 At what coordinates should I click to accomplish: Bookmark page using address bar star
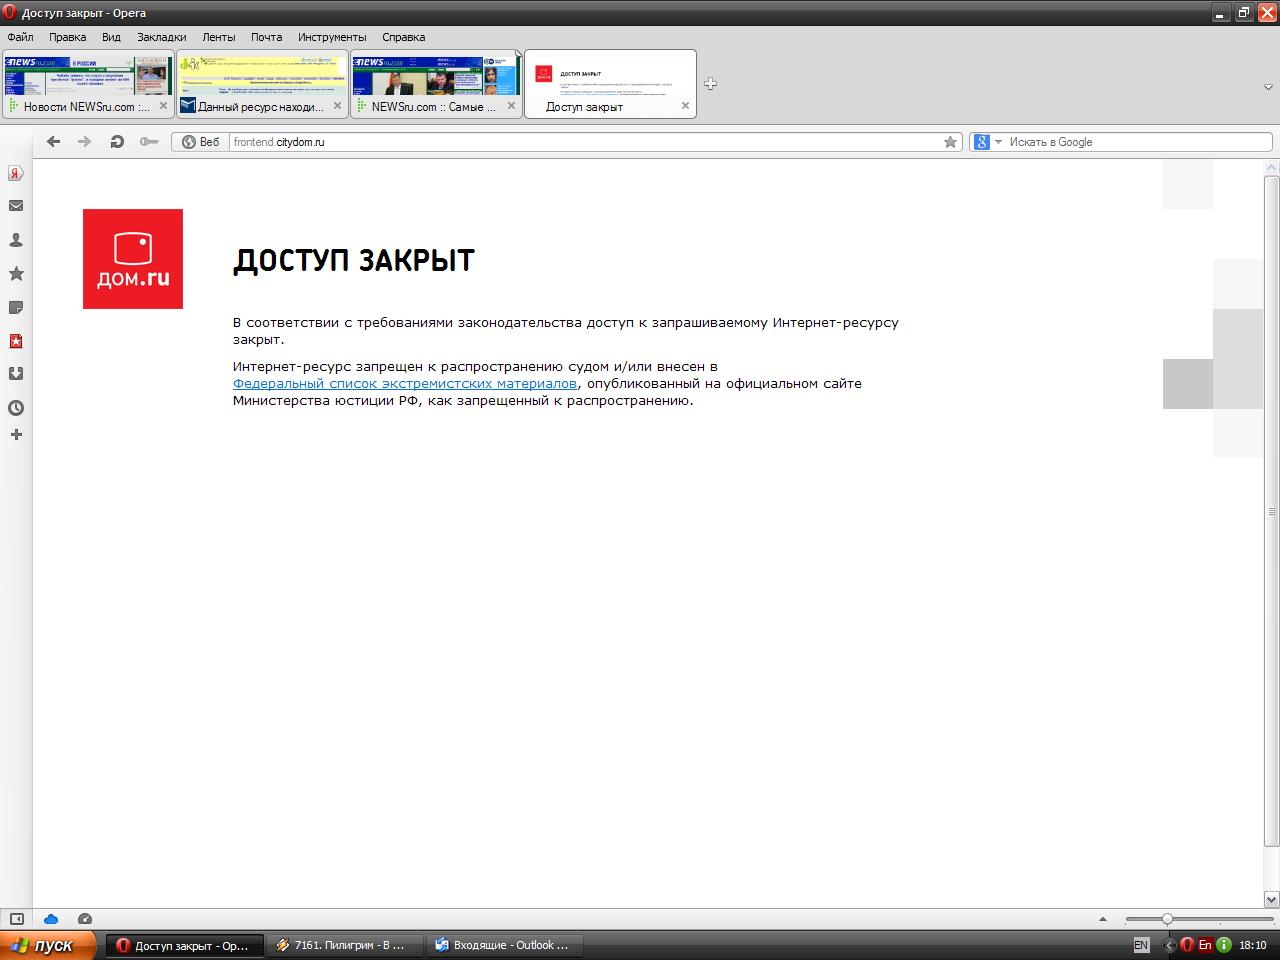pyautogui.click(x=950, y=142)
